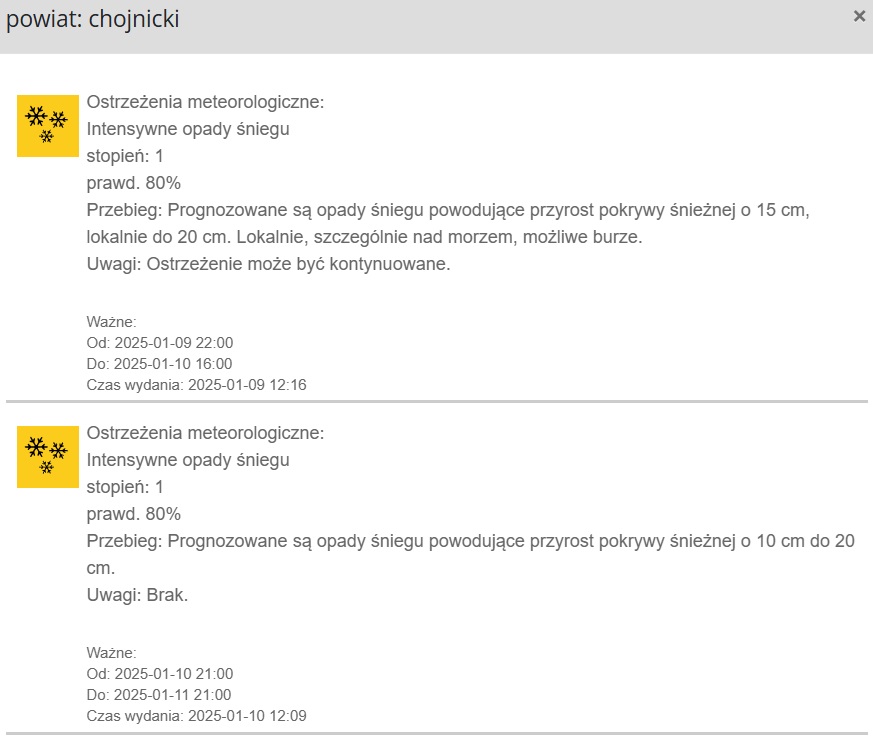
Task: Click issue time 'Czas wydania: 2025-01-09 12:16'
Action: coord(197,385)
